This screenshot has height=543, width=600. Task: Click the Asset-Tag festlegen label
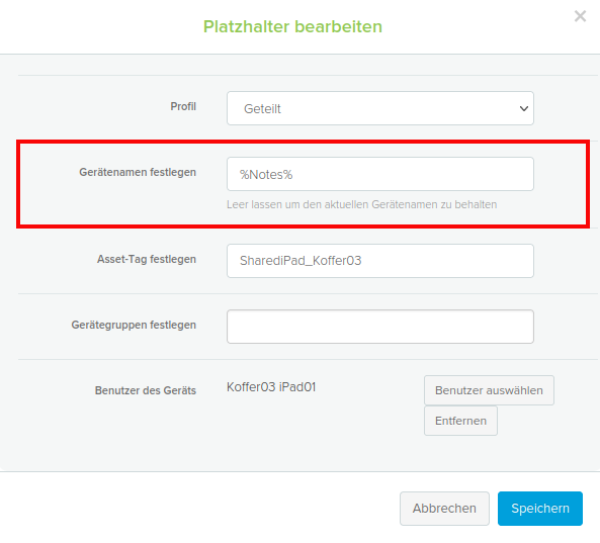147,259
